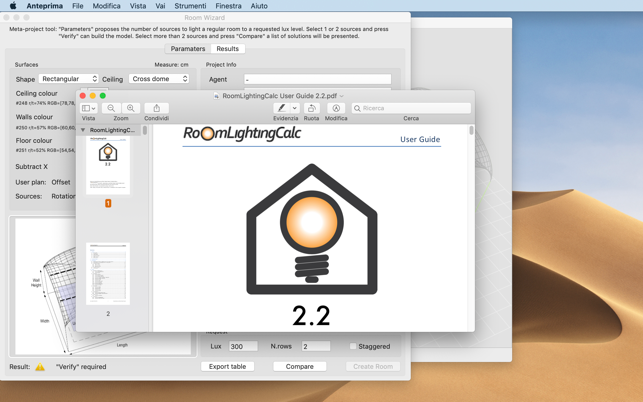This screenshot has height=402, width=643.
Task: Click the "Verify" required status text
Action: (81, 367)
